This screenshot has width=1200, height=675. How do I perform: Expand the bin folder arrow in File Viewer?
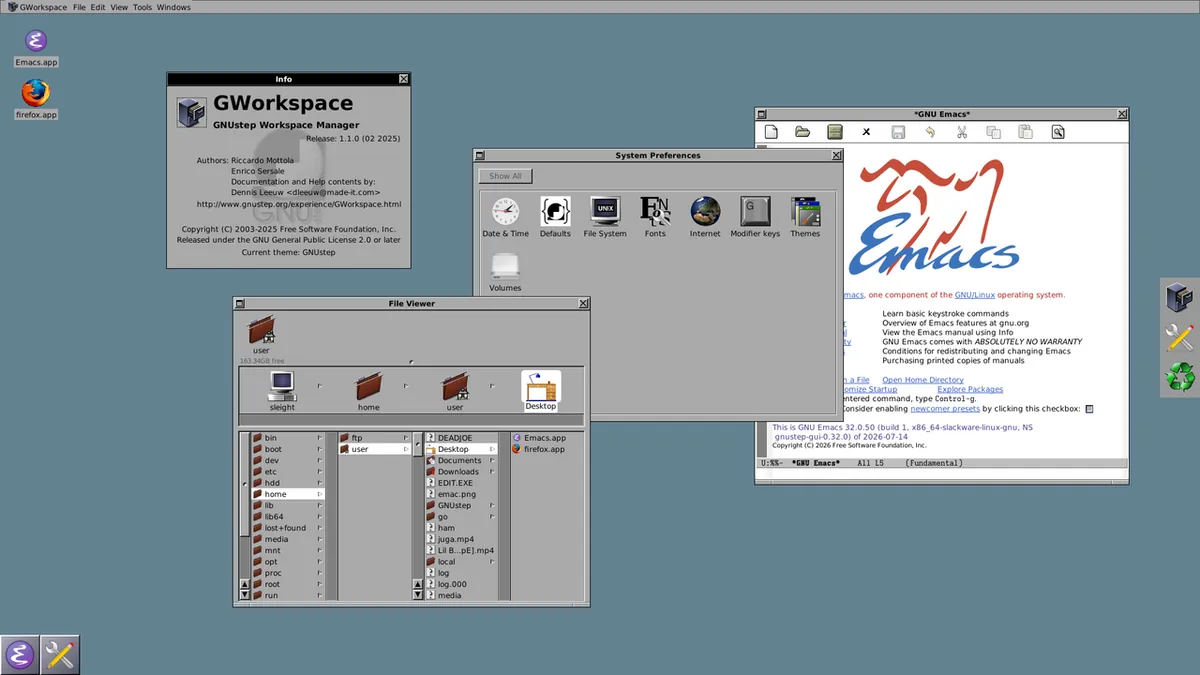(320, 438)
